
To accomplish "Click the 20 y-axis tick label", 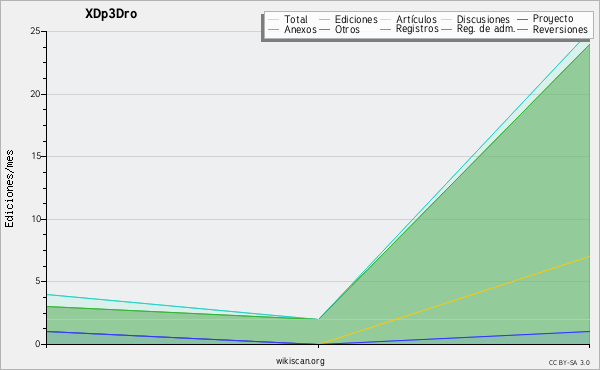I will 35,94.
